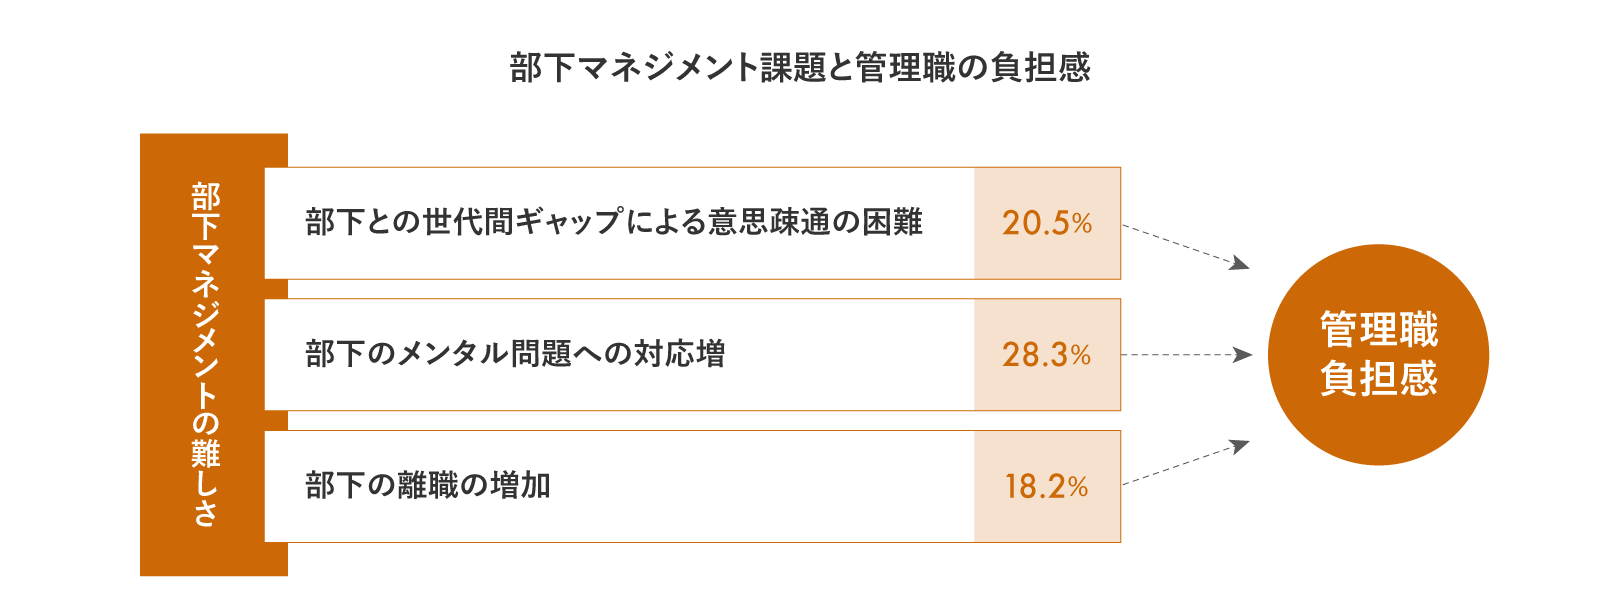
Task: Click the word 負担感 inside the circle
Action: tap(1378, 378)
